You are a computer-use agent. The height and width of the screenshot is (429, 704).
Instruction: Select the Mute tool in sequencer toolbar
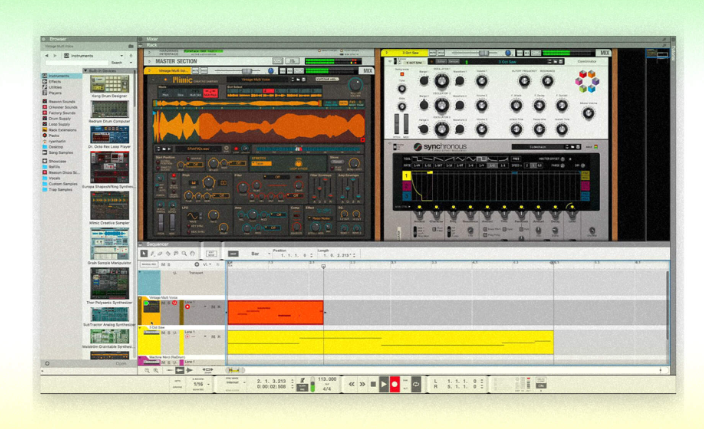[176, 254]
